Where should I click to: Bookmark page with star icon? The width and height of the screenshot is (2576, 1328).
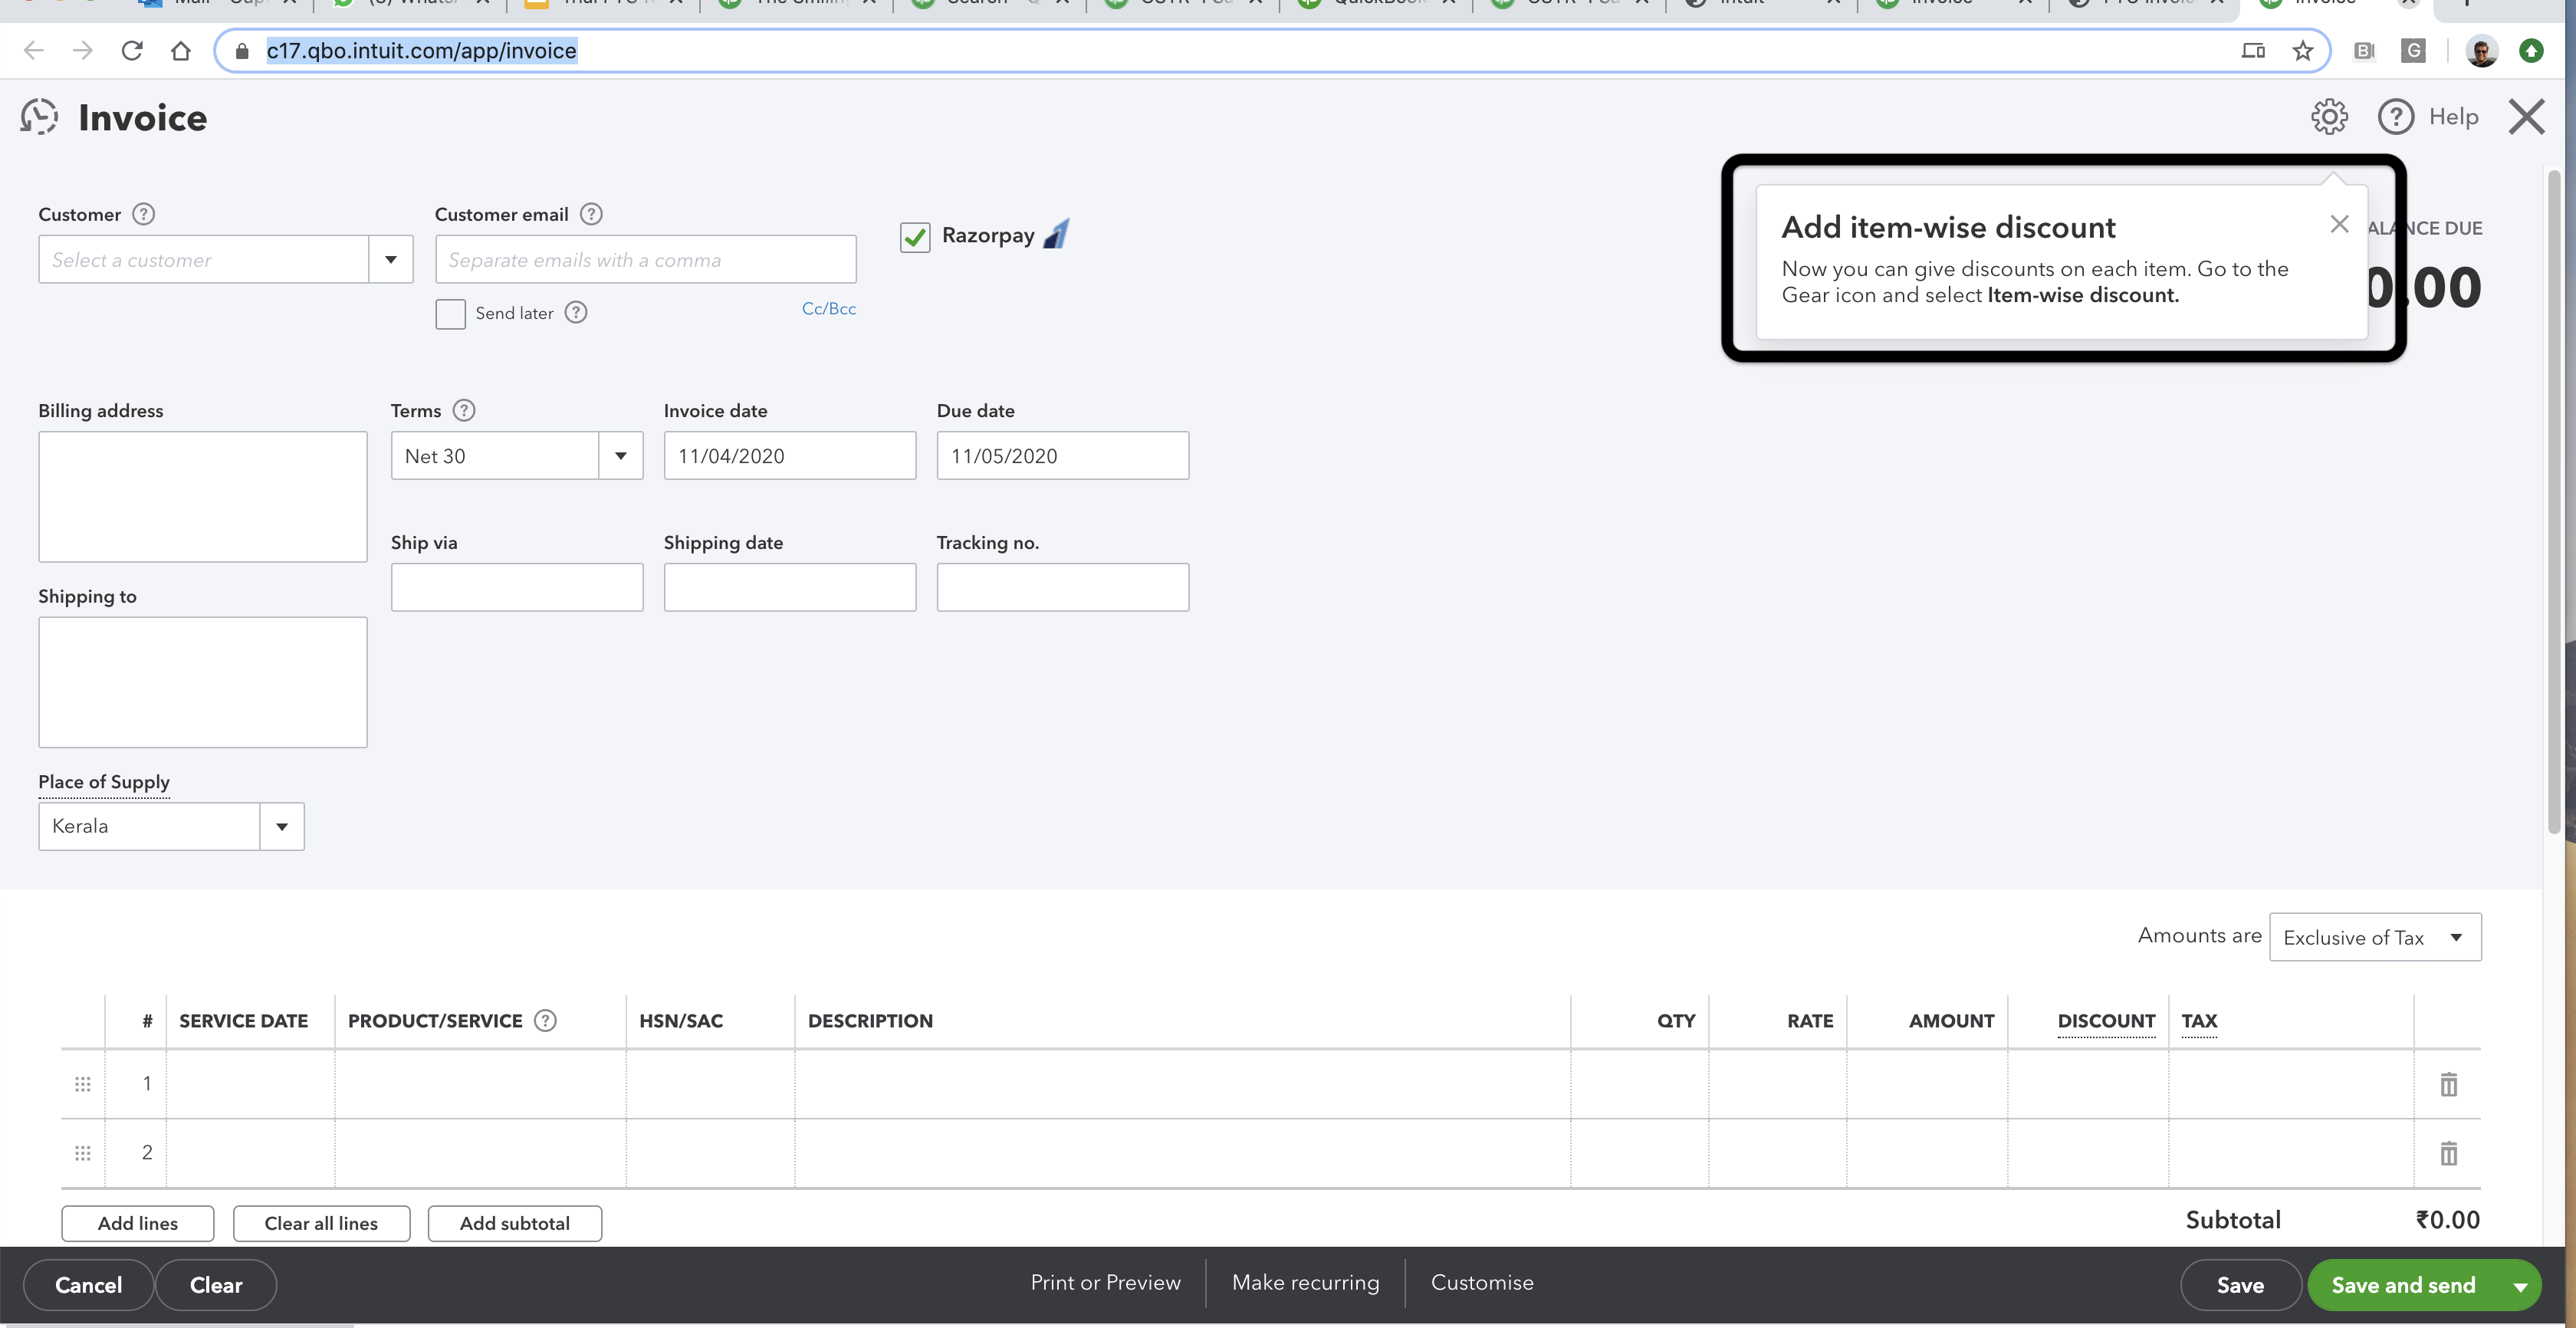point(2303,51)
